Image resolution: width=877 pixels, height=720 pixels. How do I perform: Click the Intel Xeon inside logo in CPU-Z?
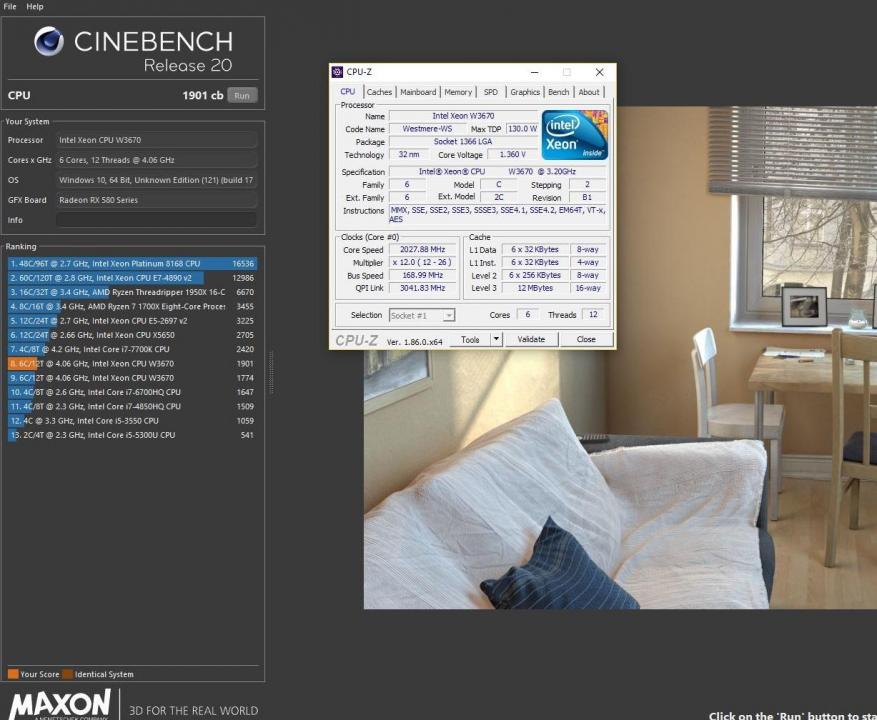tap(574, 135)
